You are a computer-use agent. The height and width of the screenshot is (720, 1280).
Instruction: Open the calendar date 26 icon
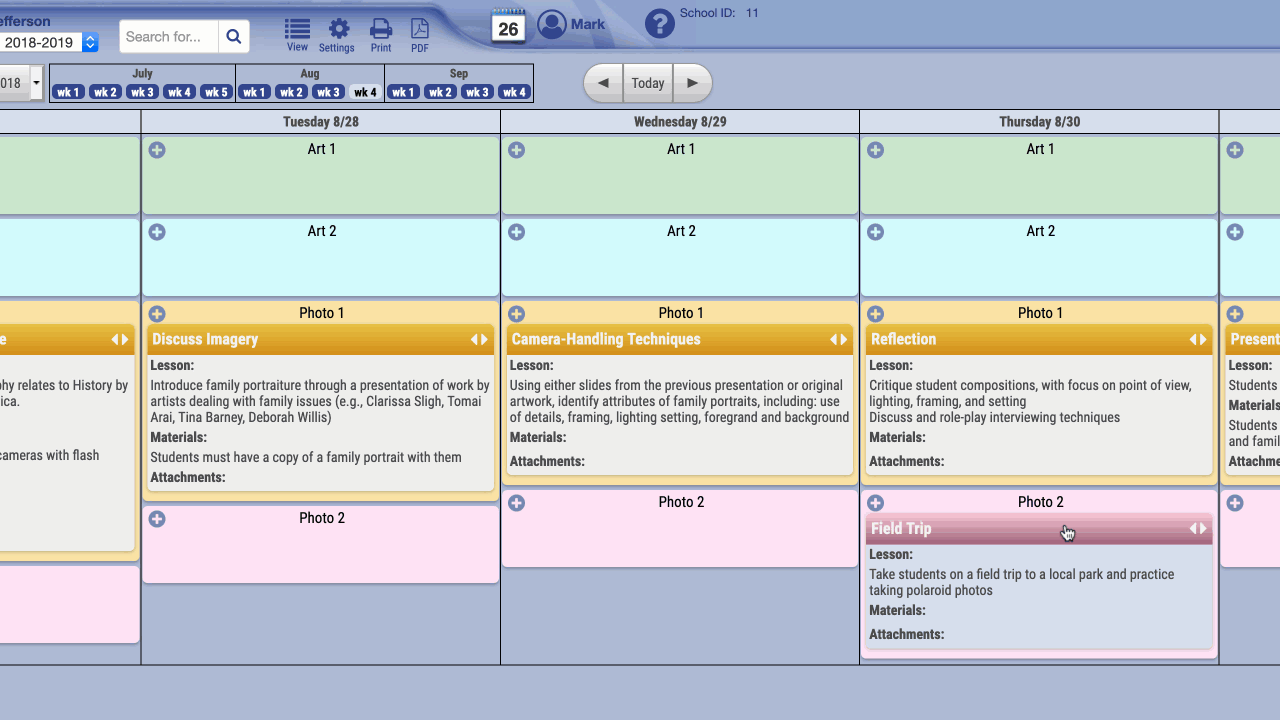point(508,26)
